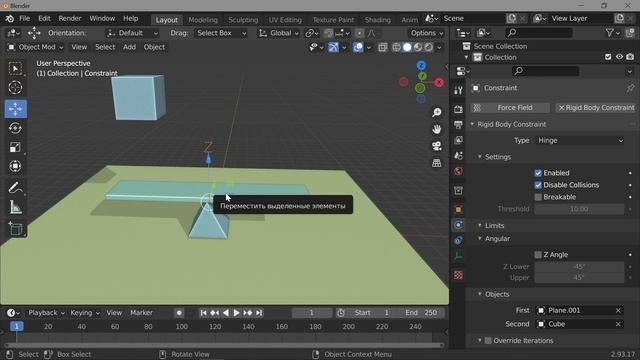The width and height of the screenshot is (640, 360).
Task: Select the Scale tool
Action: coord(16,147)
